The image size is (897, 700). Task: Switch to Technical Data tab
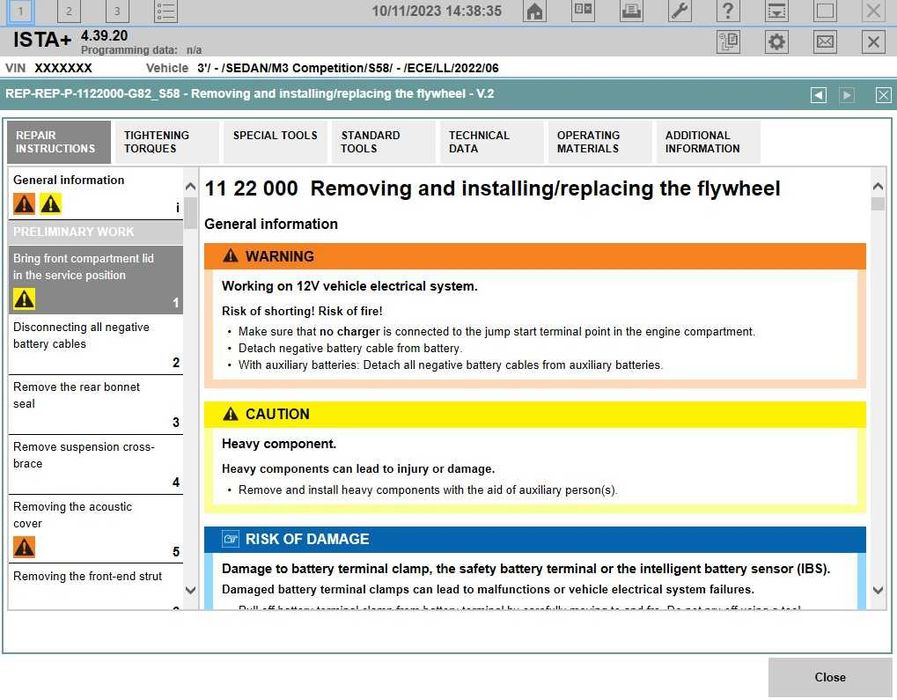tap(491, 142)
